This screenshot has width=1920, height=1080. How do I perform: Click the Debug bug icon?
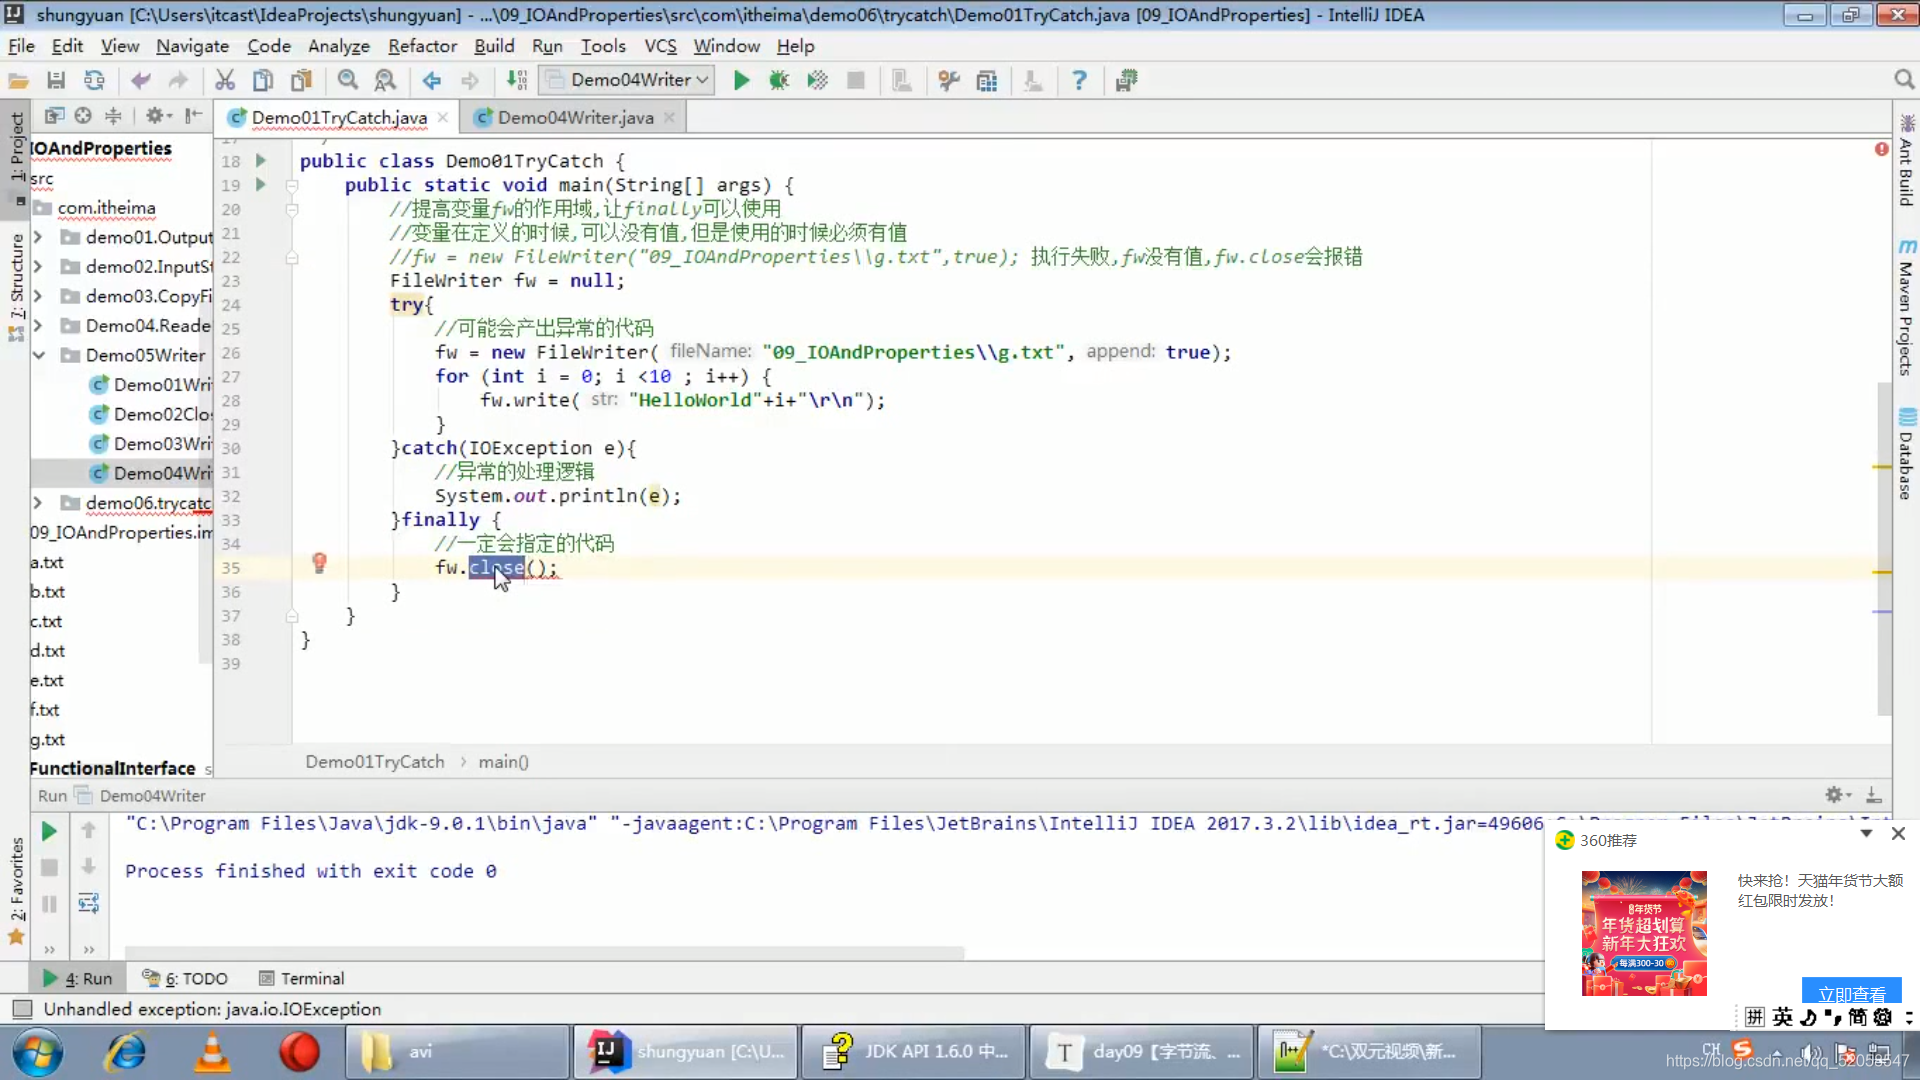click(778, 80)
